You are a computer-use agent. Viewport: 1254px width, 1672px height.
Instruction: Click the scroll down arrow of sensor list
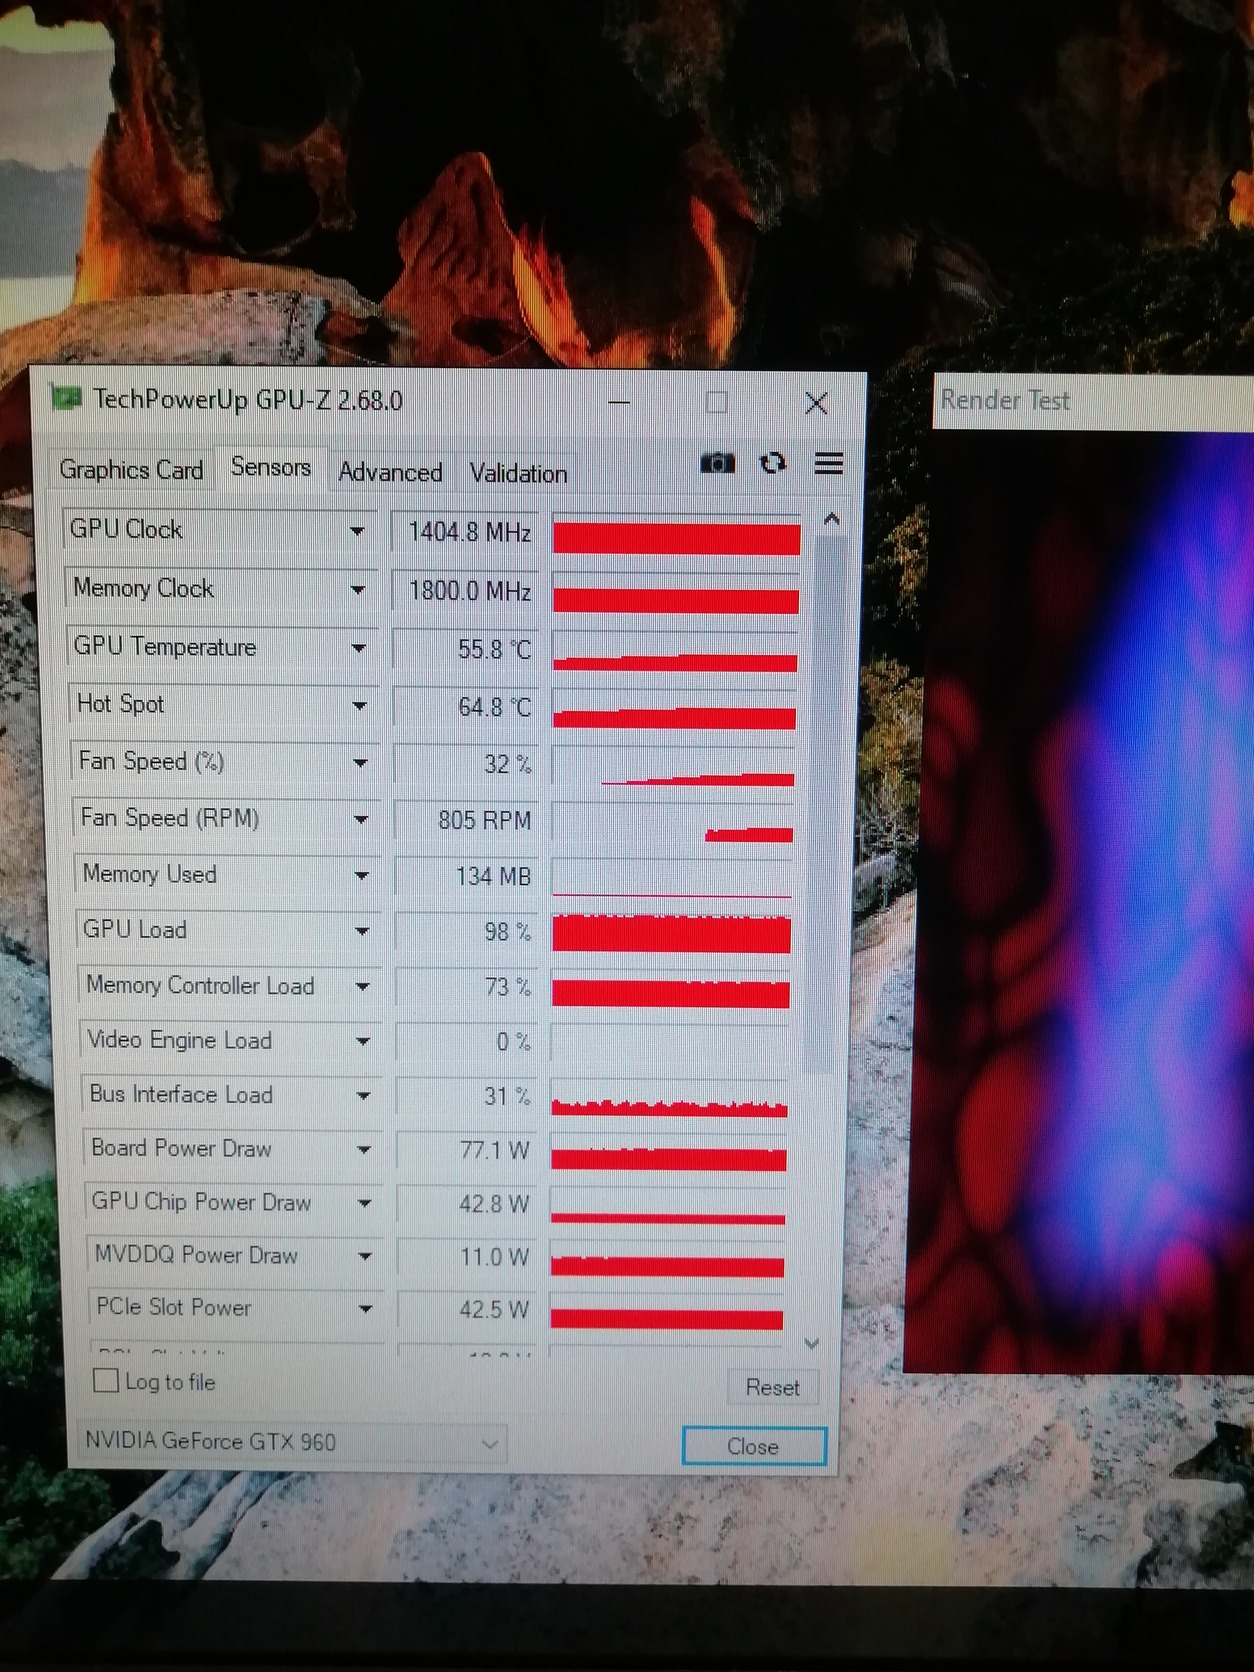pyautogui.click(x=812, y=1343)
